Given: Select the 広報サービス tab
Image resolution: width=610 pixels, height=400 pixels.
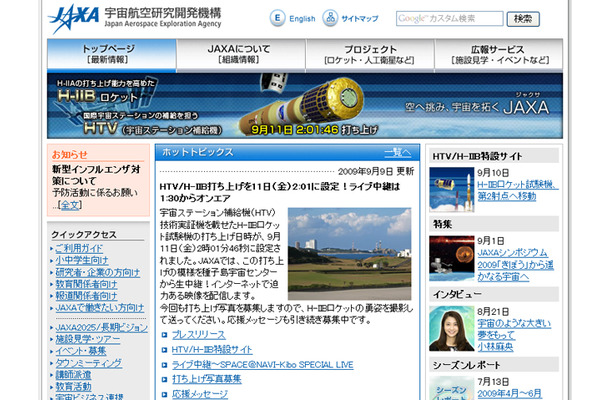Looking at the screenshot, I should coord(499,55).
